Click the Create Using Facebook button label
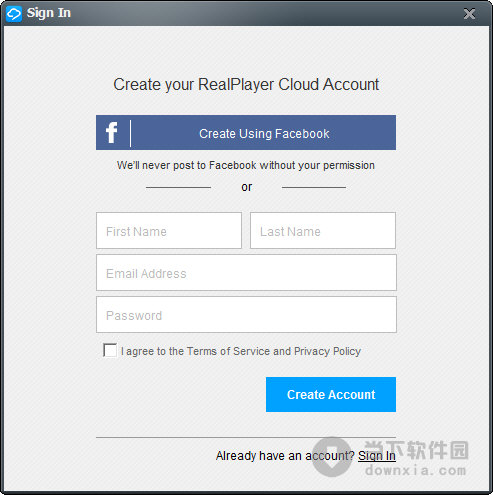 point(264,134)
